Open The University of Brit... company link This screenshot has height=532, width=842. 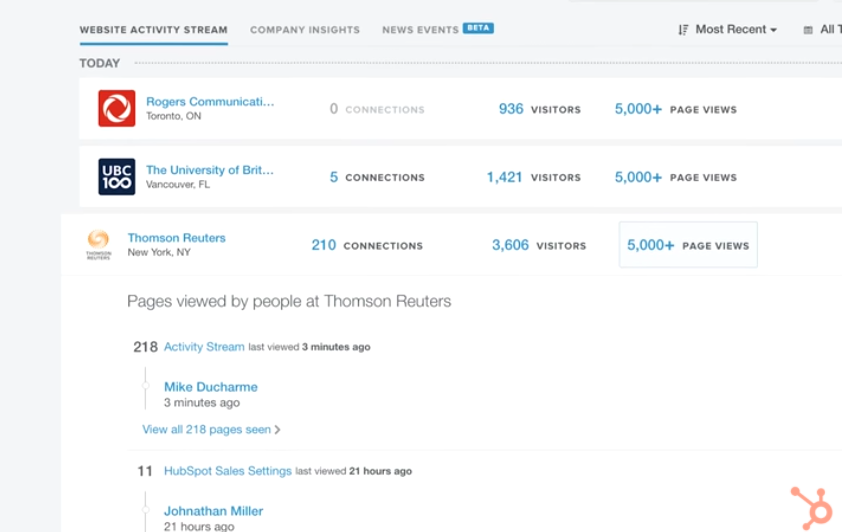210,170
